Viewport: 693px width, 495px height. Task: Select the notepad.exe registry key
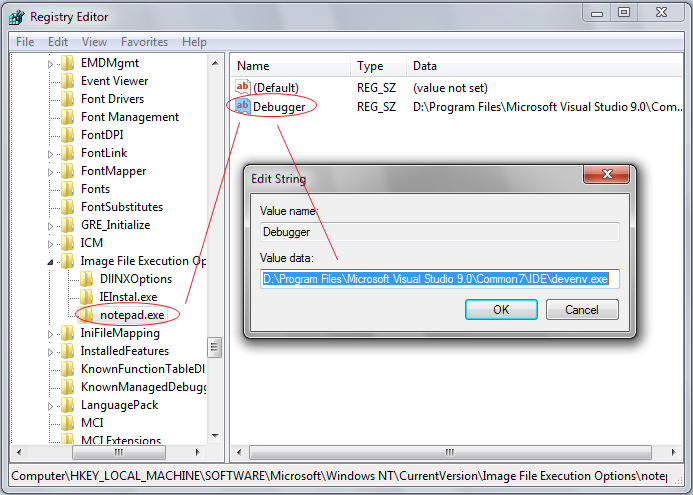132,315
